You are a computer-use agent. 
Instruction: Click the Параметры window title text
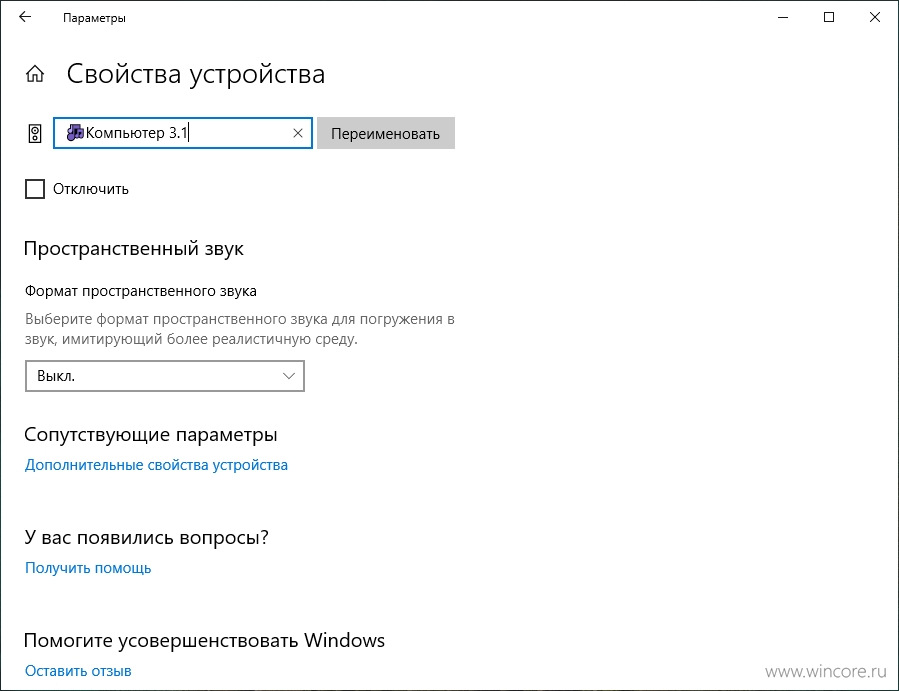click(x=94, y=18)
